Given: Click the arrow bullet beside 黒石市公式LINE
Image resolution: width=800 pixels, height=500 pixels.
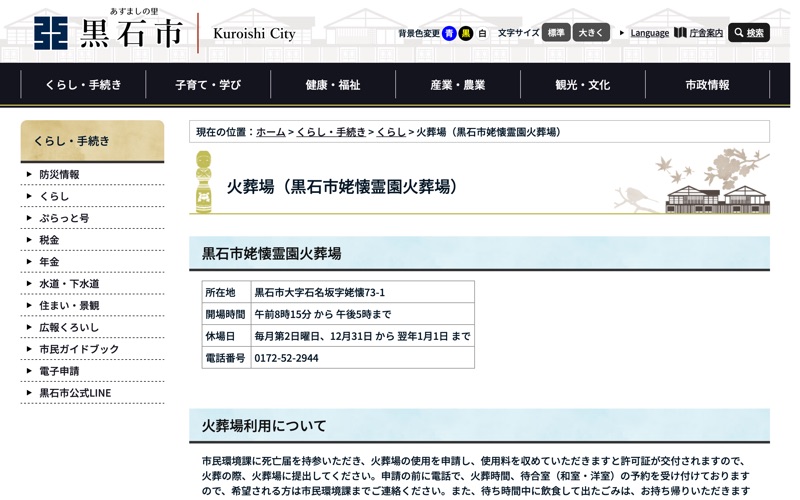Looking at the screenshot, I should [29, 393].
